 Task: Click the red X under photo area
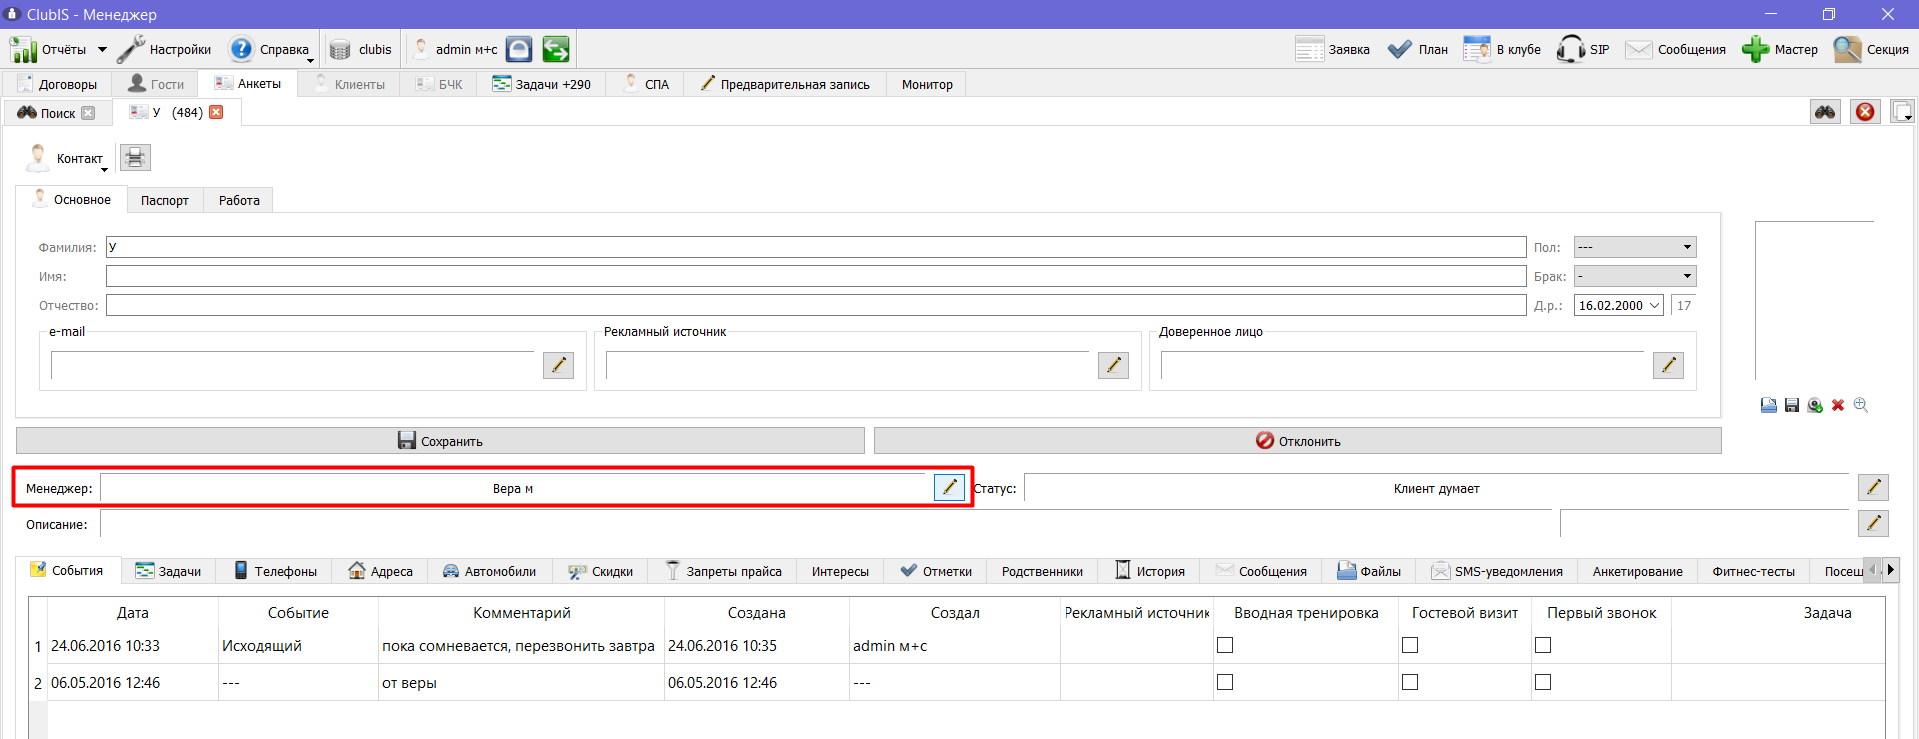click(1838, 405)
